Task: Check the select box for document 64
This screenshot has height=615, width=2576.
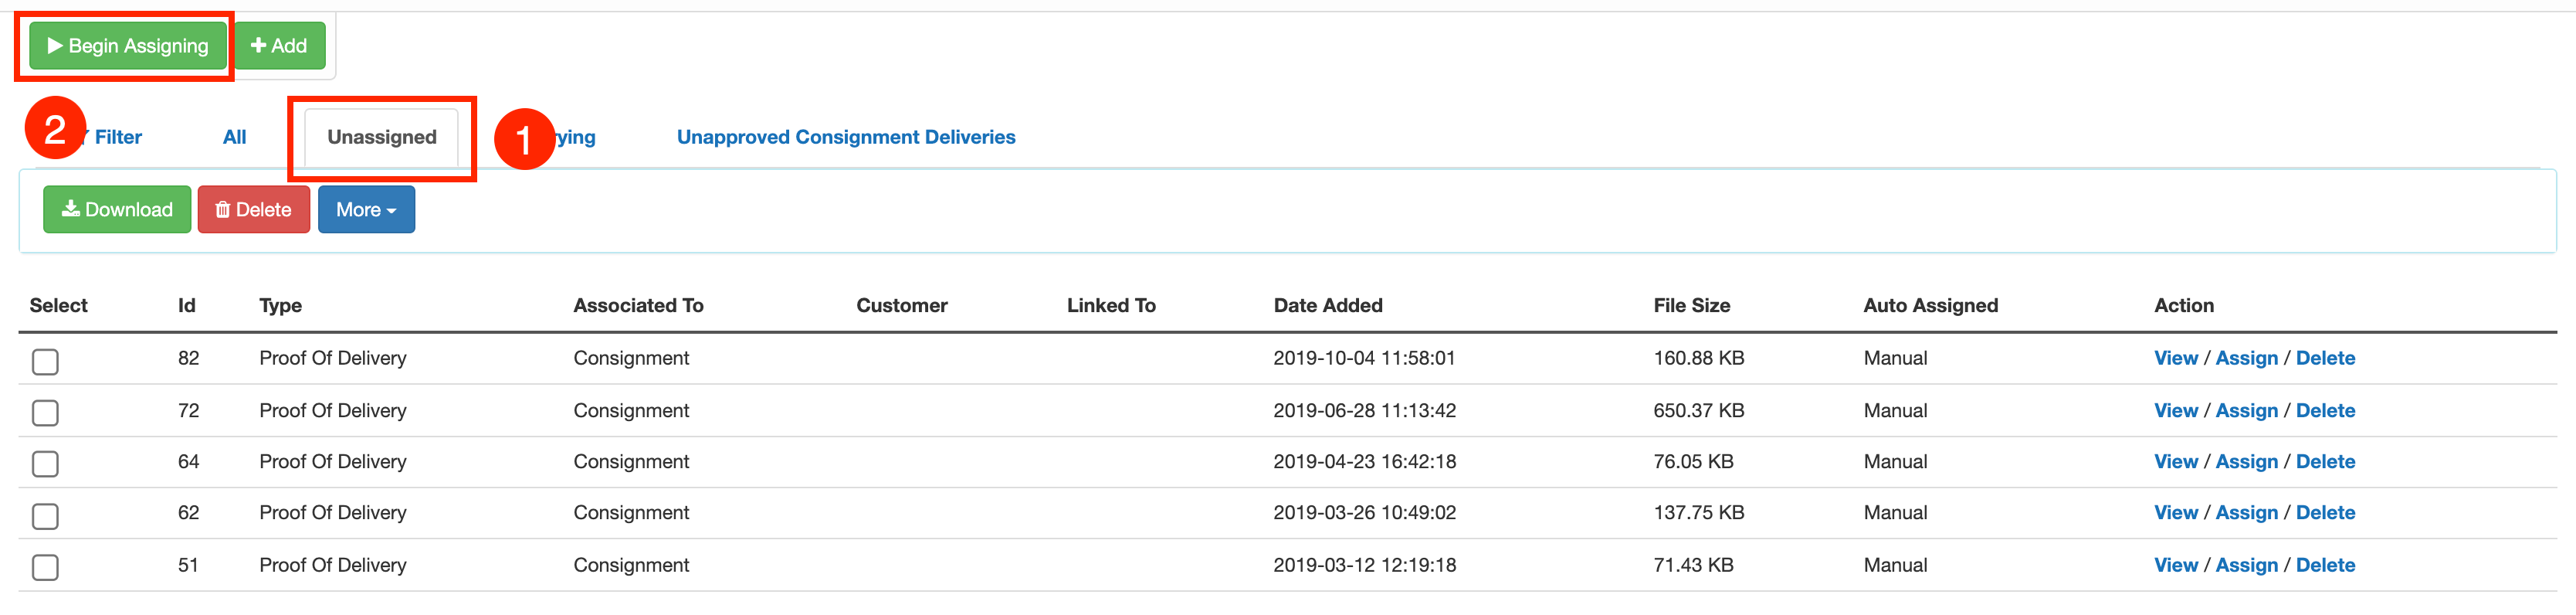Action: coord(45,464)
